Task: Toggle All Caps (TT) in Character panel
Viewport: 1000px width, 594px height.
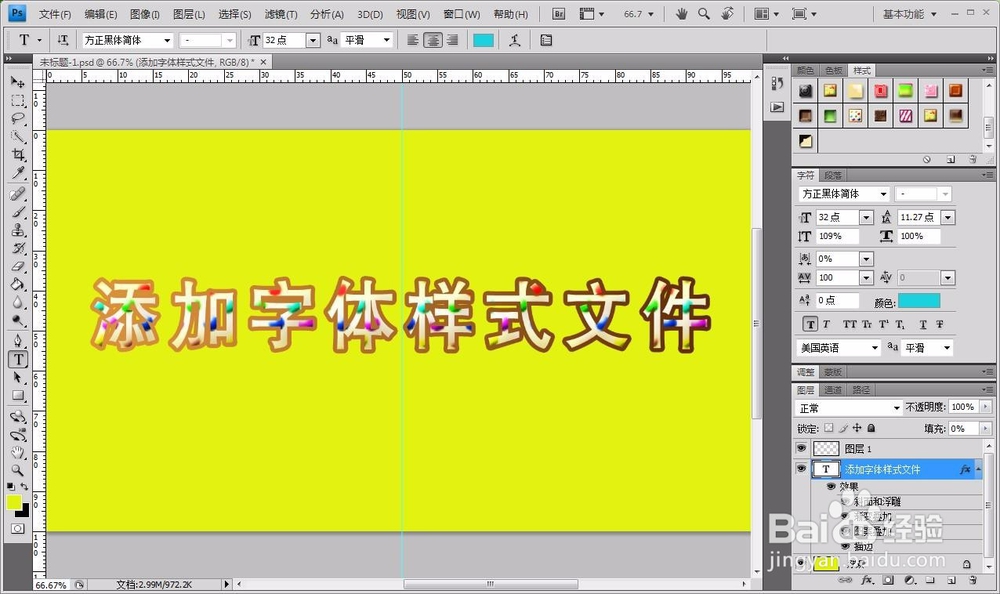Action: pyautogui.click(x=849, y=324)
